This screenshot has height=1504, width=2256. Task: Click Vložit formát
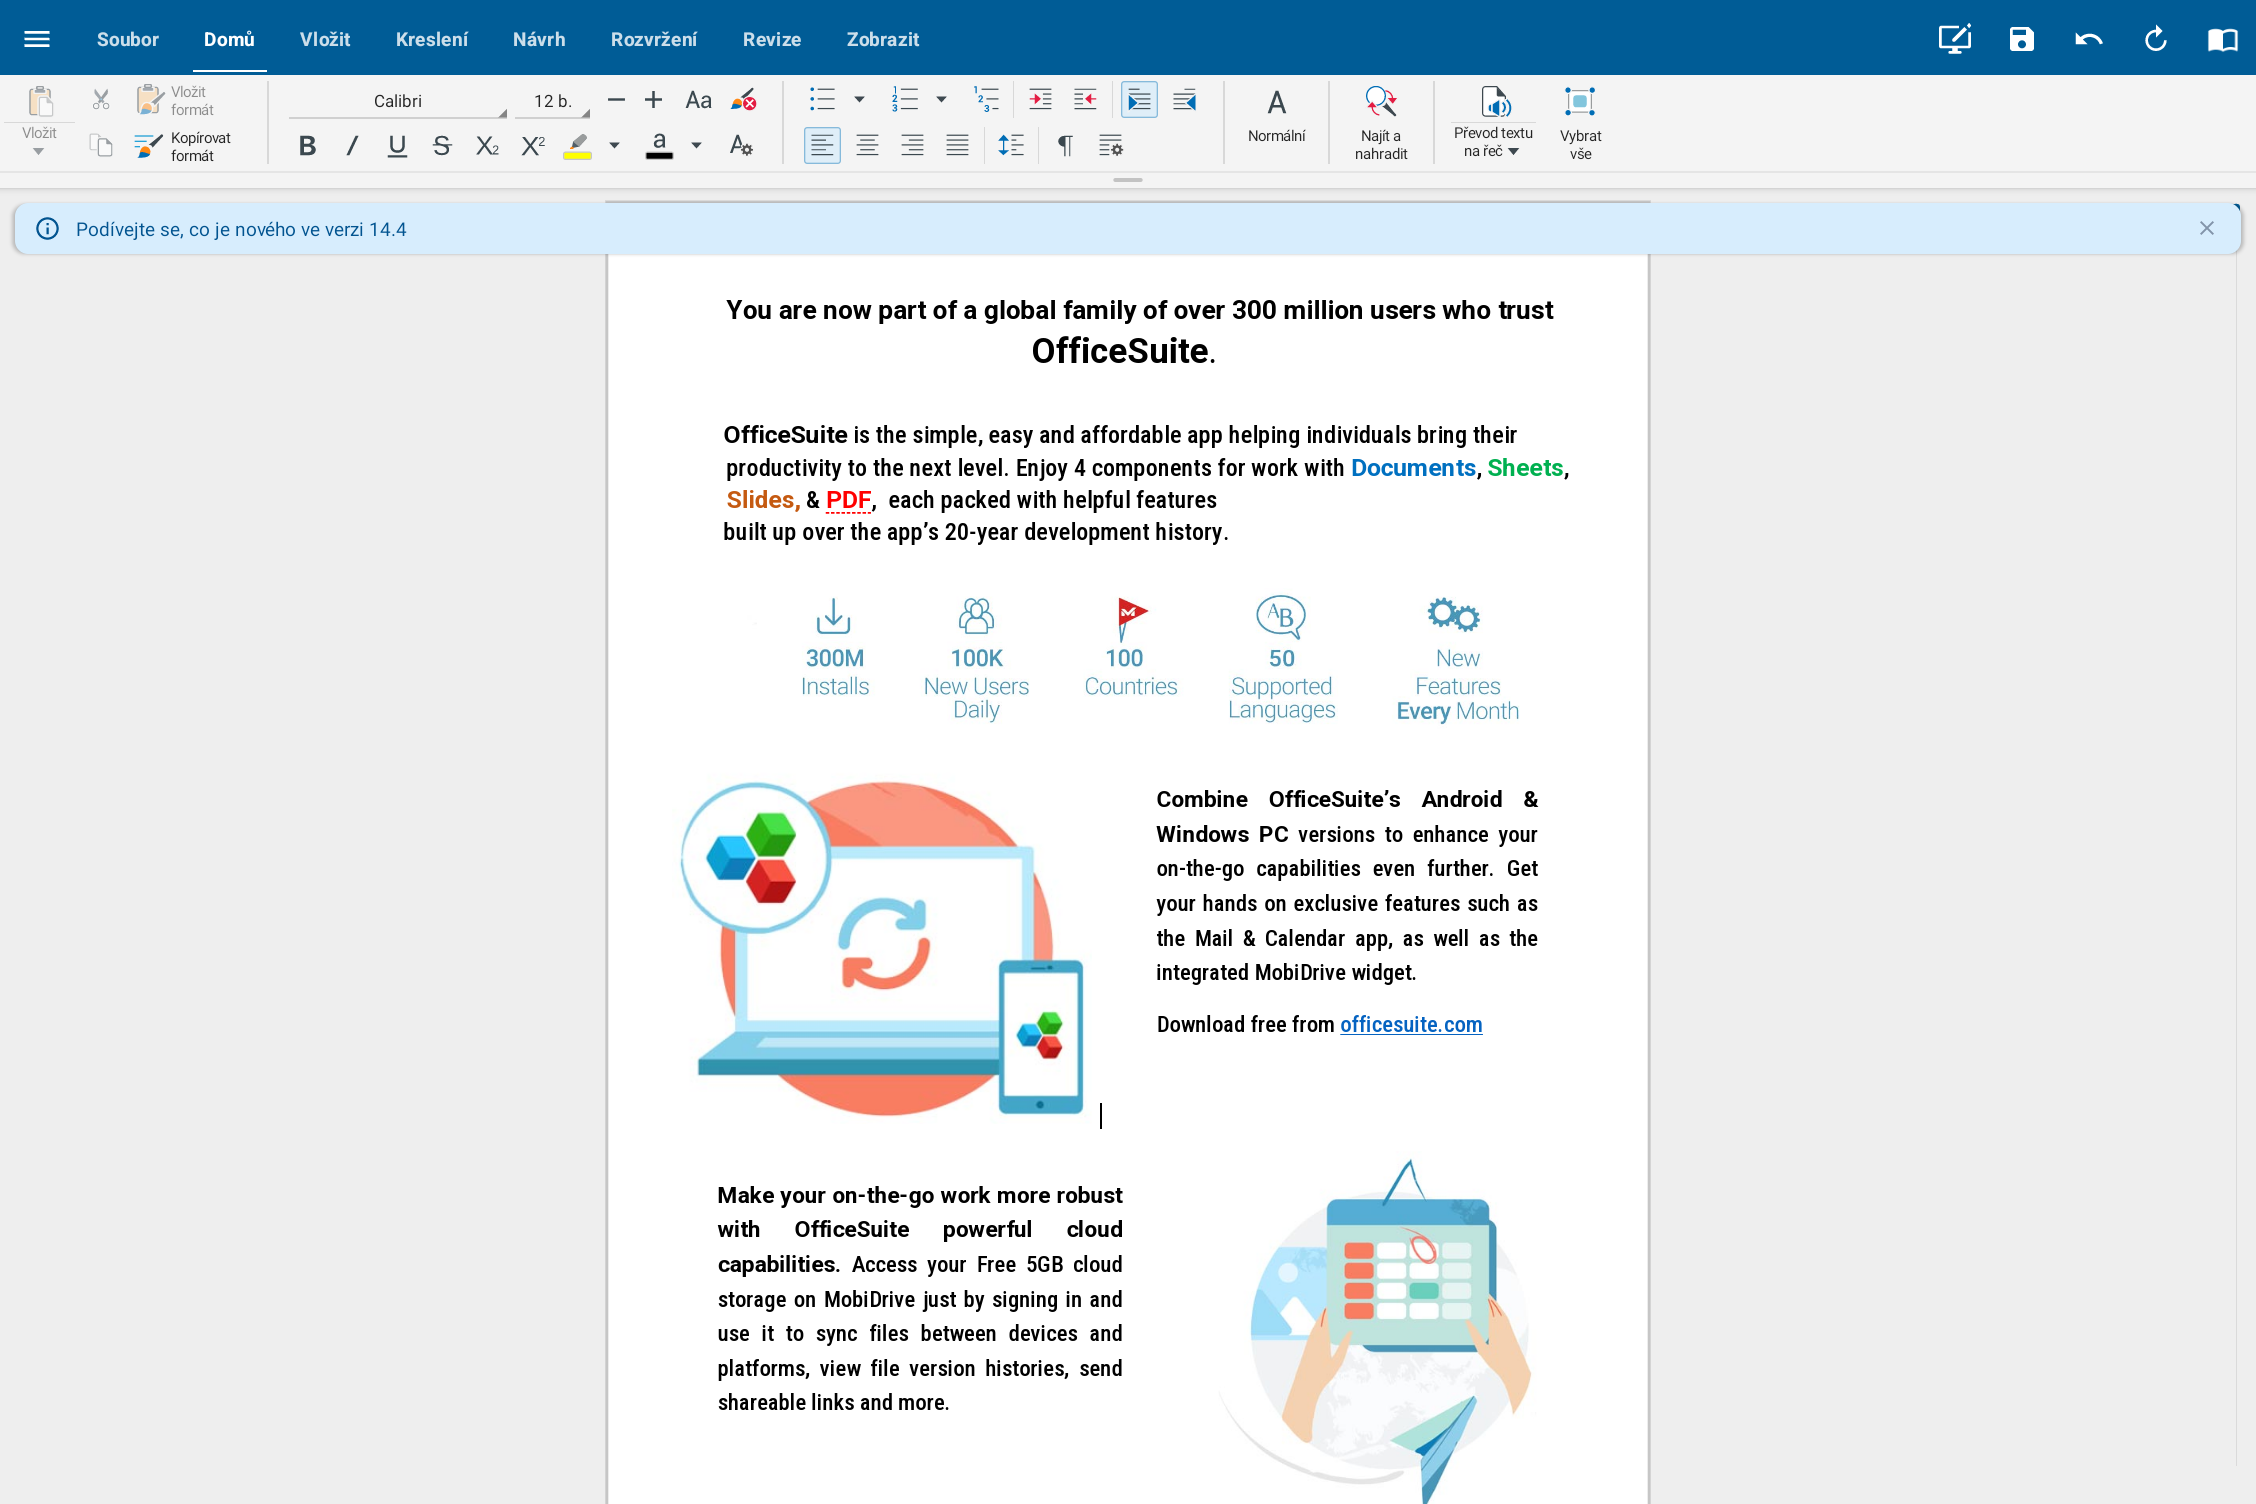click(176, 100)
